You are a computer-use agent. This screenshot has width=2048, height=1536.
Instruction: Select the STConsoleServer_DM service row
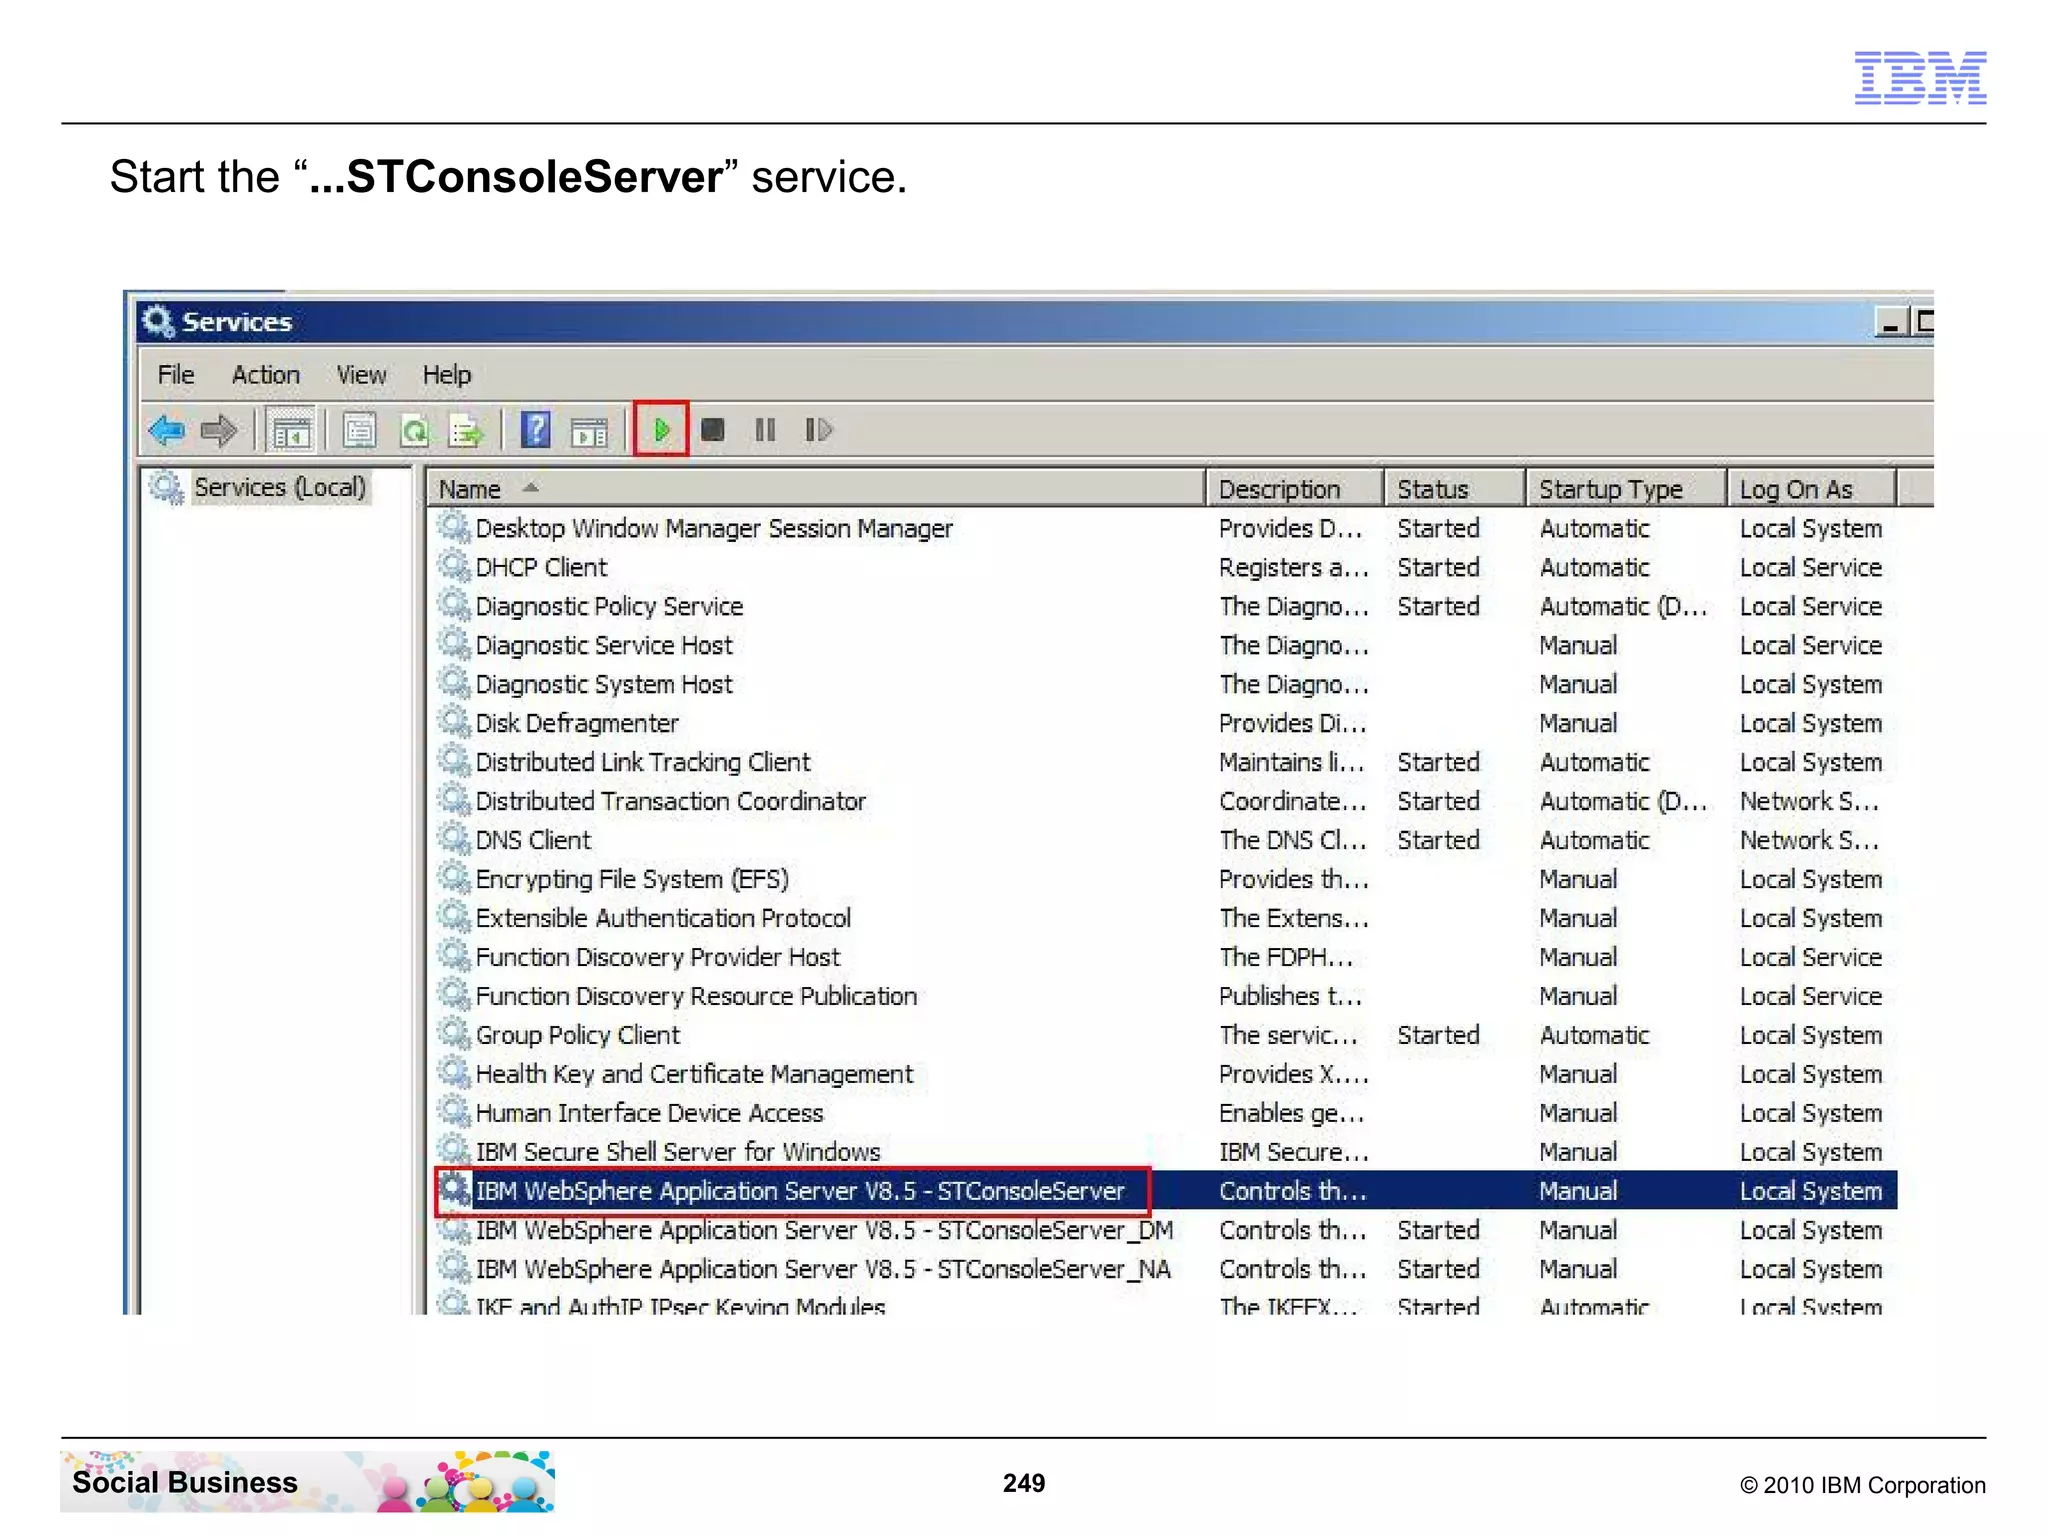pos(1165,1230)
